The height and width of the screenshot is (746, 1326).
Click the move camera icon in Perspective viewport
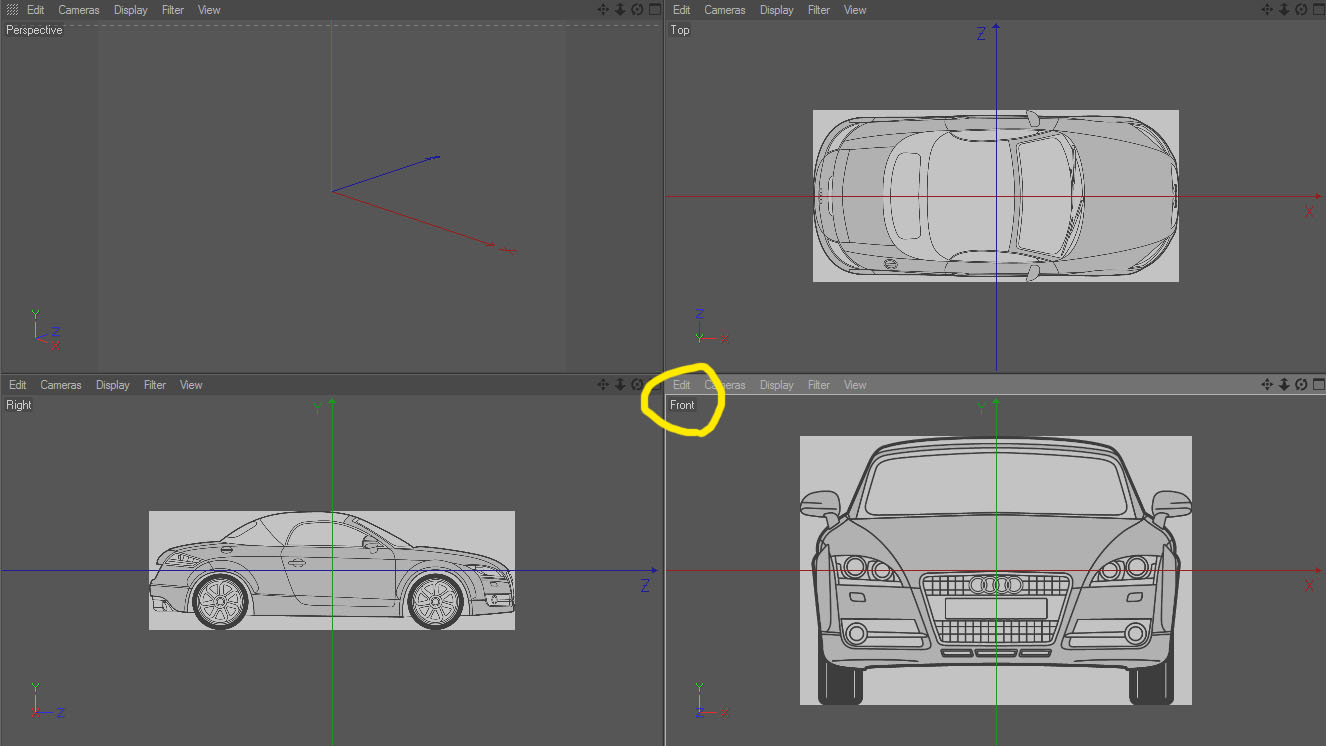click(x=603, y=10)
